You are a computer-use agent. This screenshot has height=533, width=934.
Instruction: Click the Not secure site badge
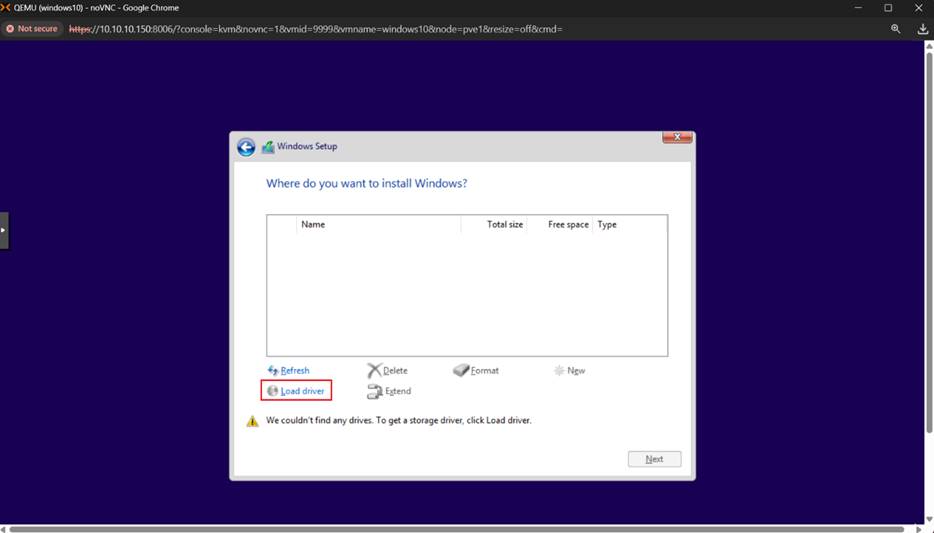click(32, 29)
